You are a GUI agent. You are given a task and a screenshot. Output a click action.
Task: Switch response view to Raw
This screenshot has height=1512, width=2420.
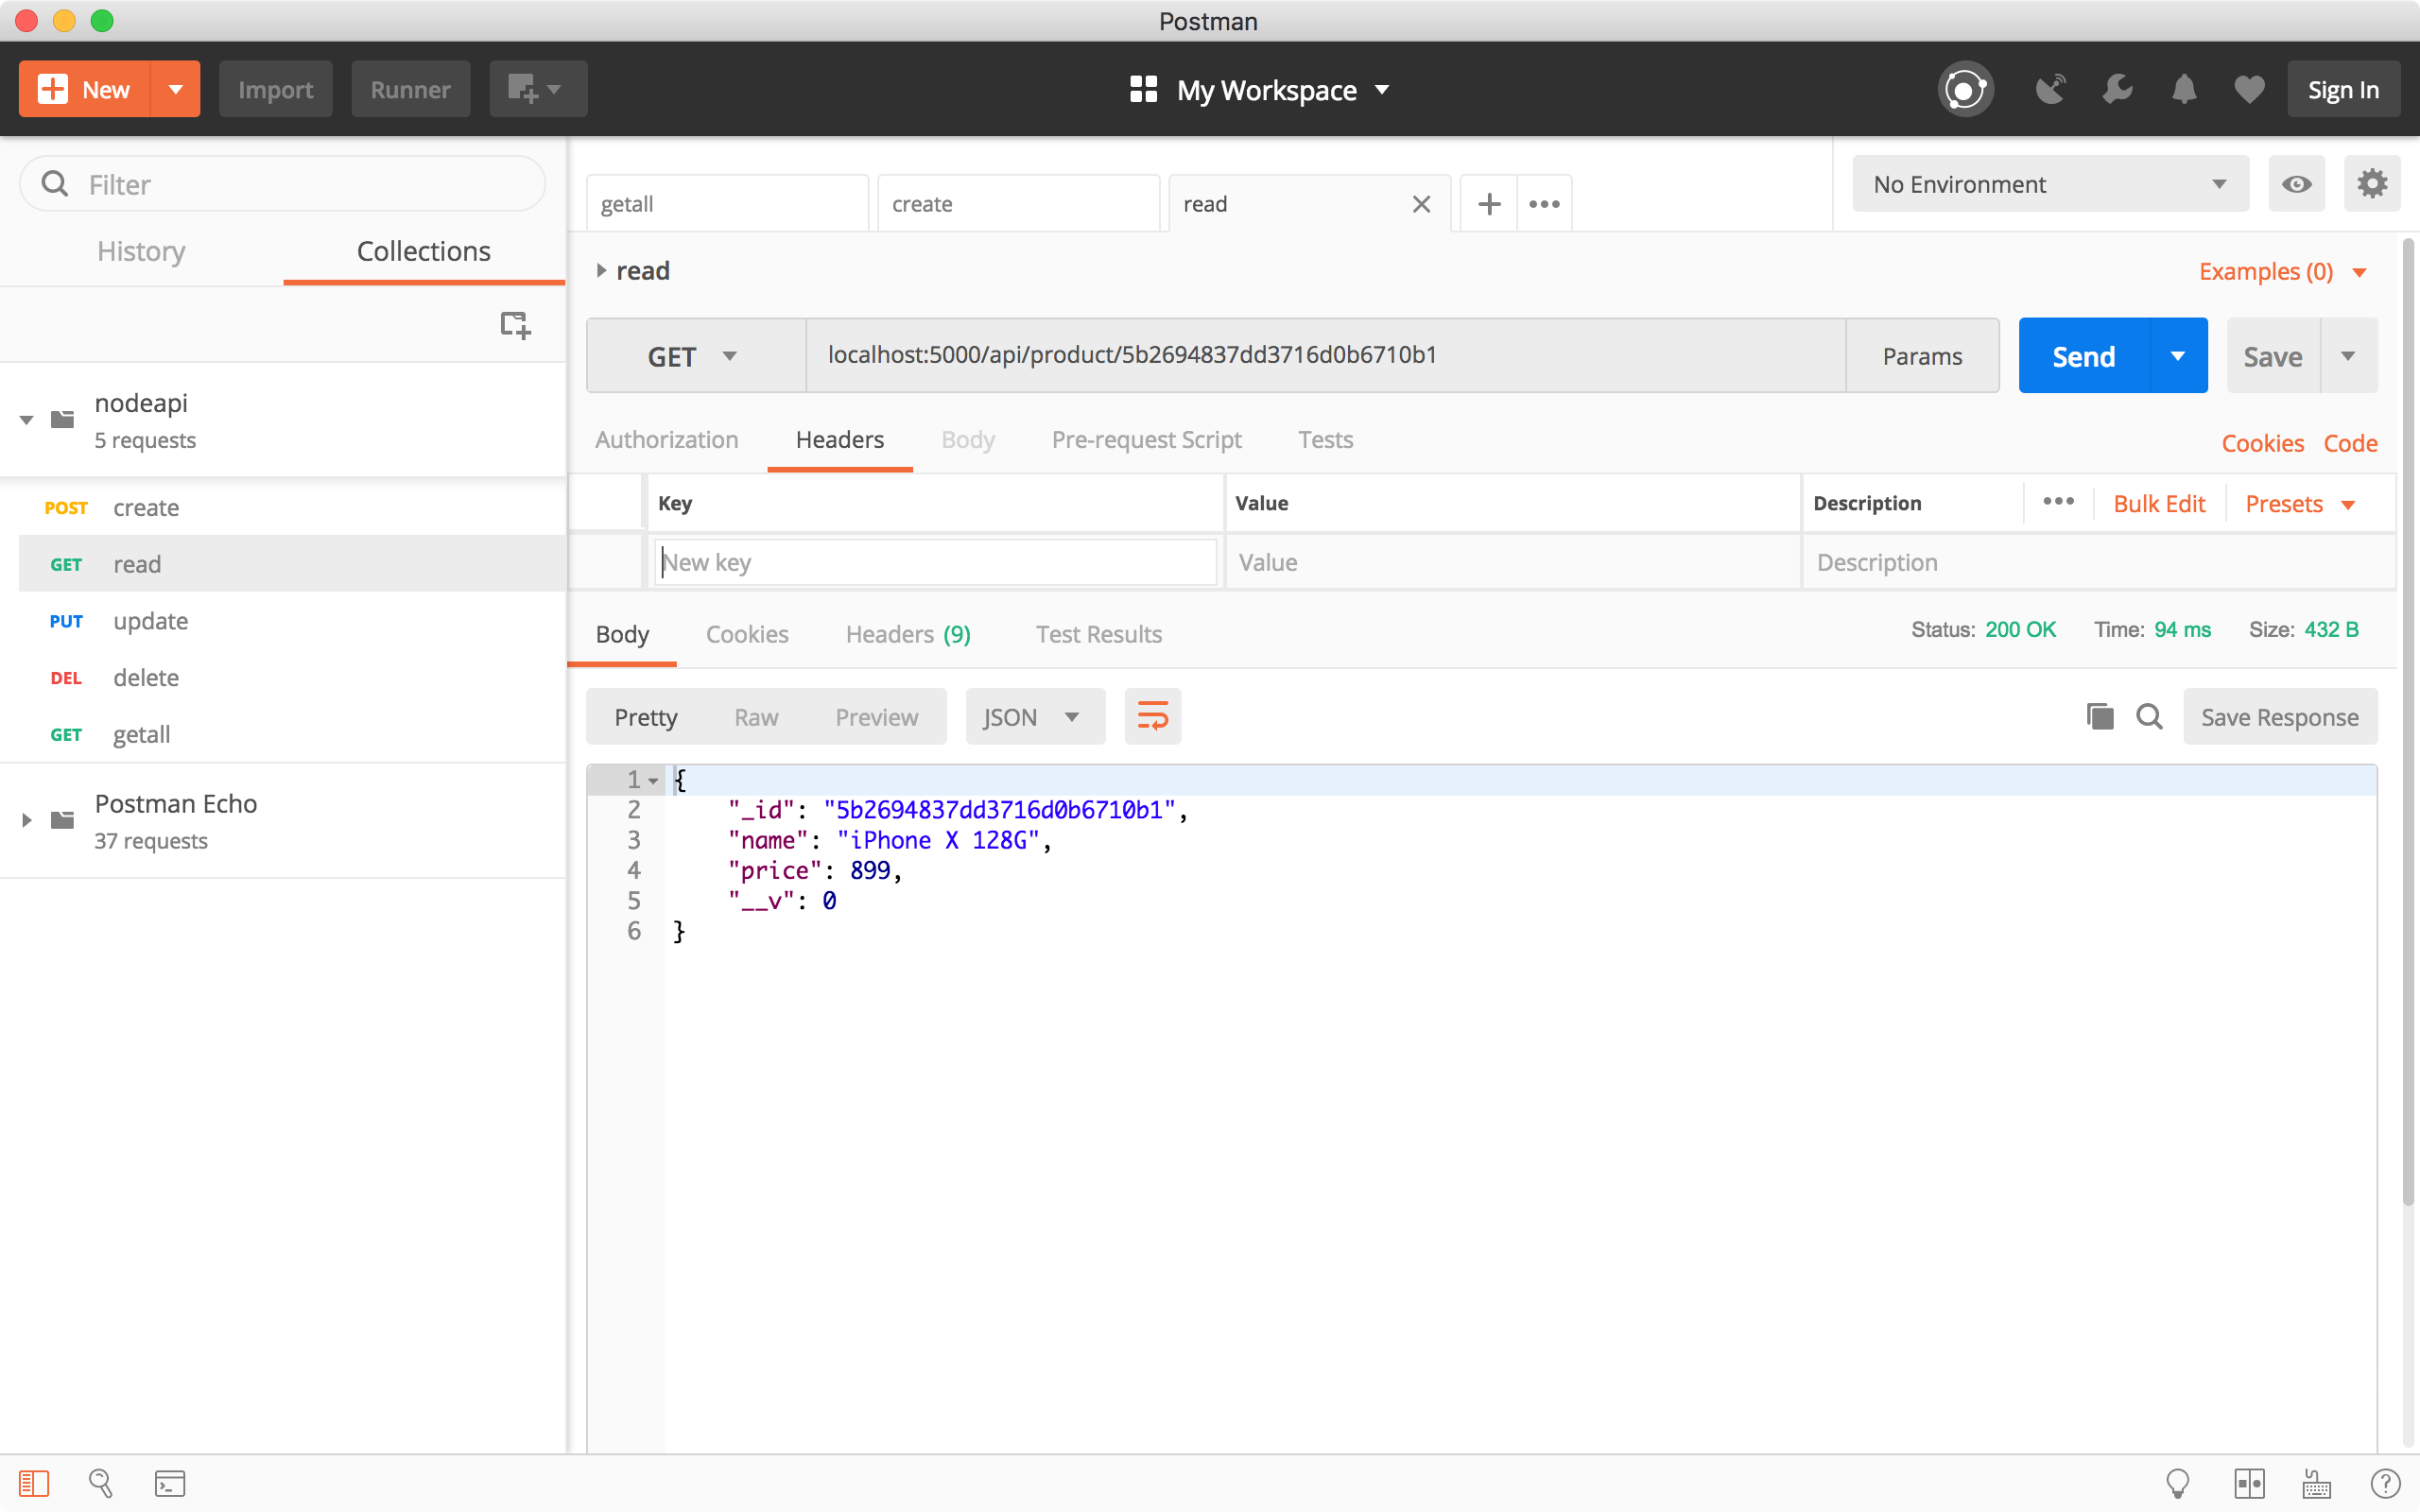[x=756, y=717]
